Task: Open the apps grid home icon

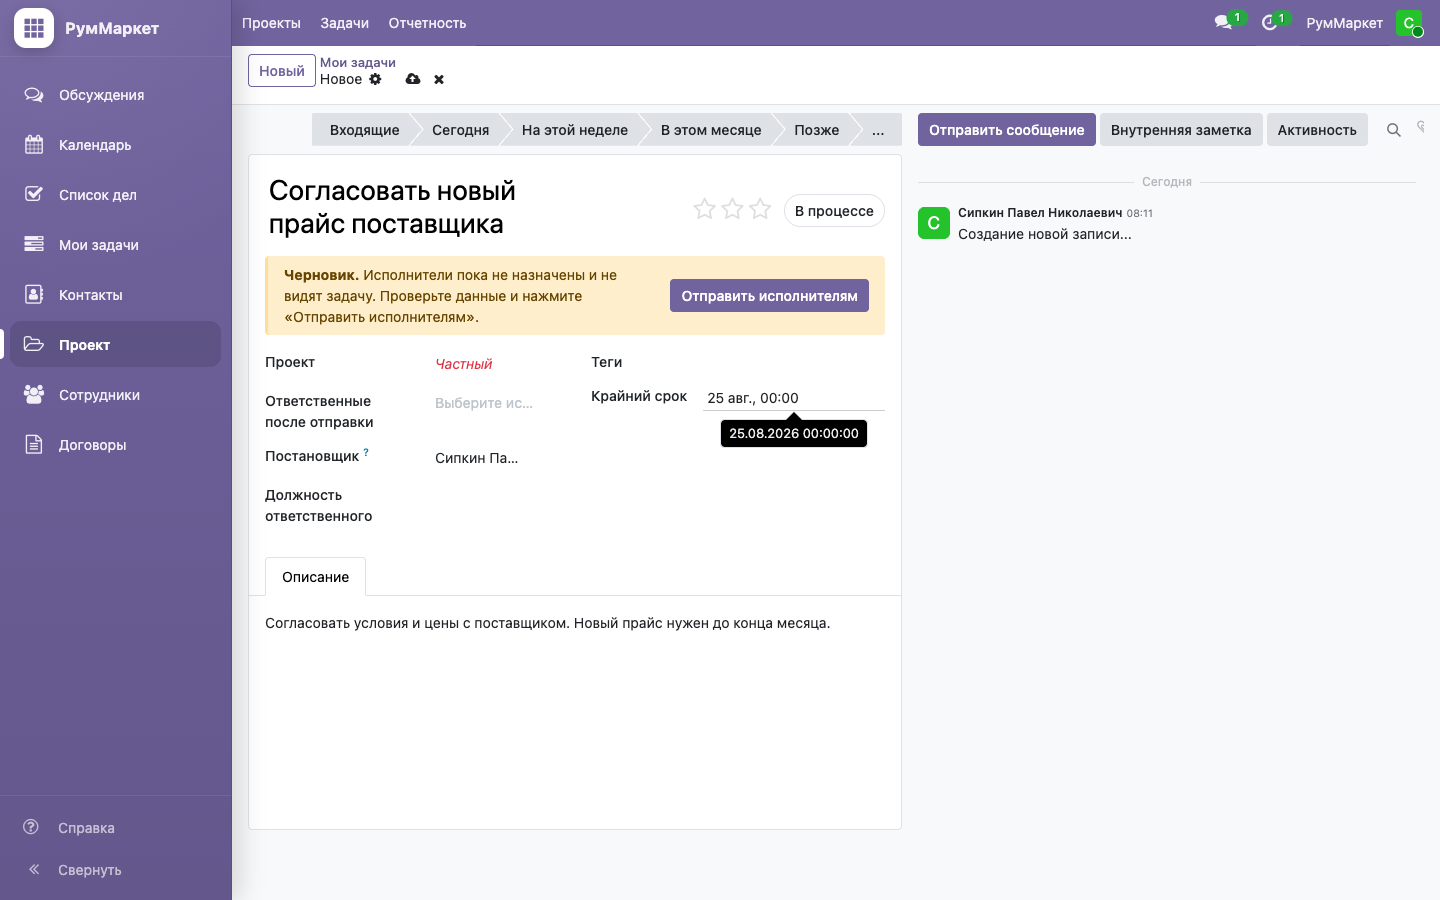Action: 34,28
